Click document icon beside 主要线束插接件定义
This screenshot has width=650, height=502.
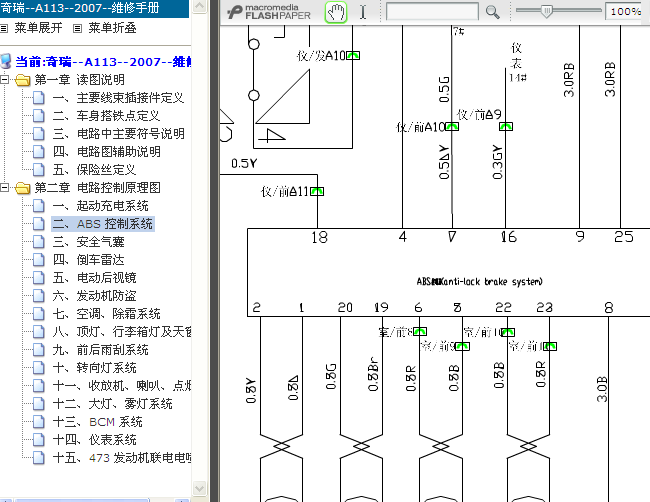point(39,98)
